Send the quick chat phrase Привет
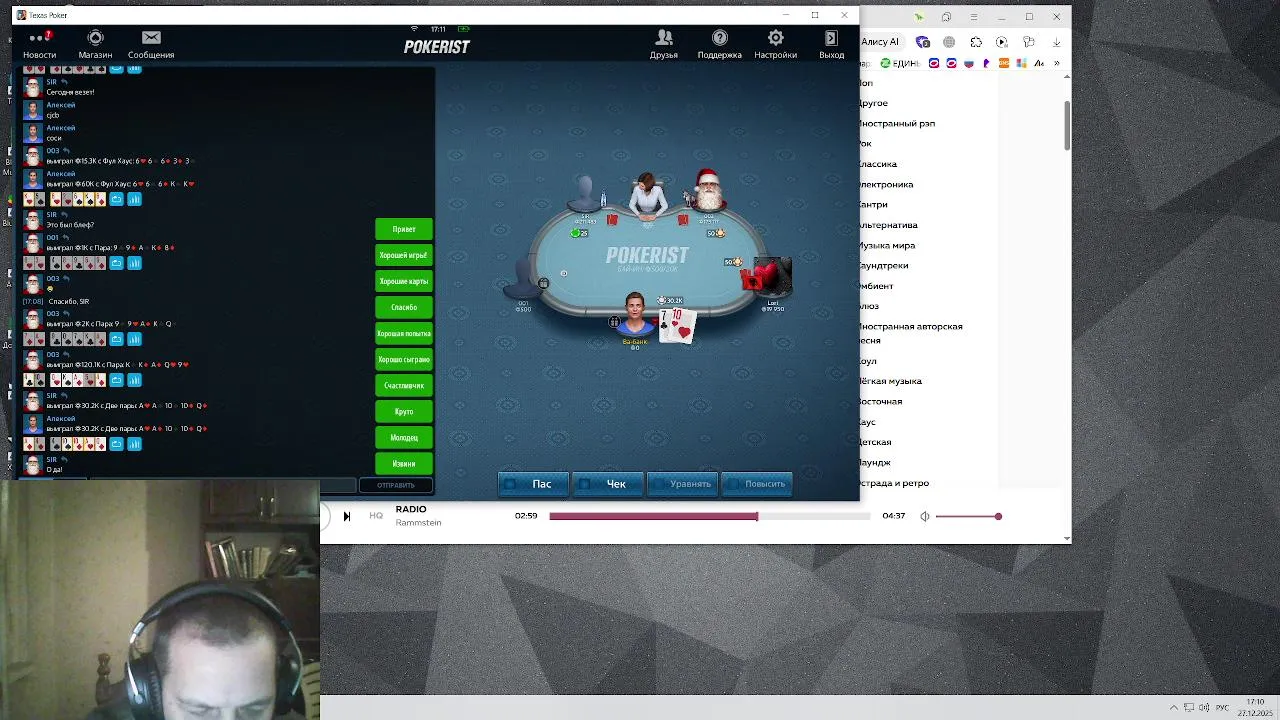Image resolution: width=1280 pixels, height=720 pixels. point(404,229)
